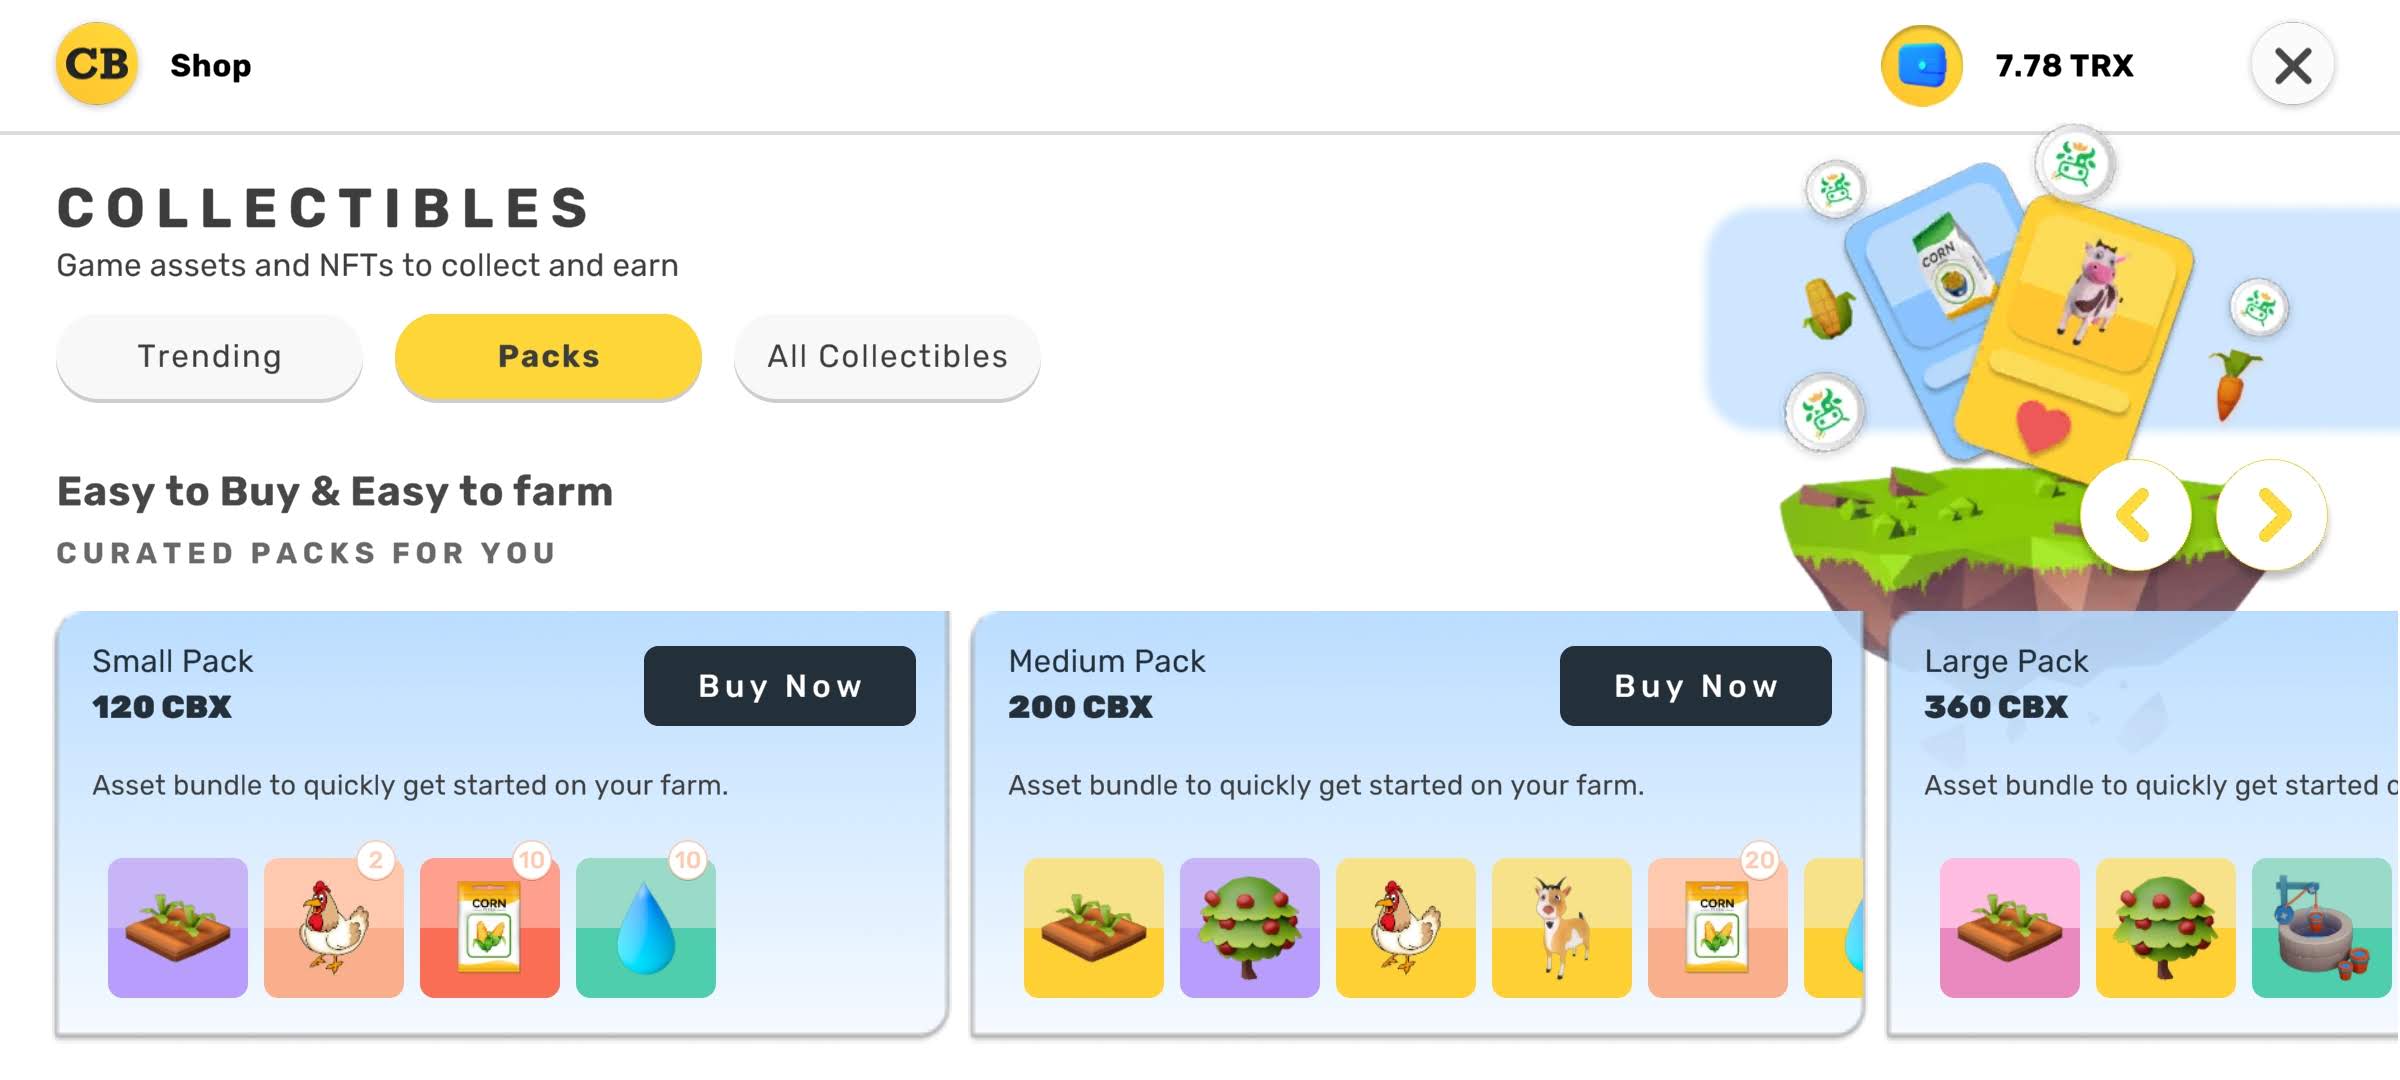Image resolution: width=2400 pixels, height=1080 pixels.
Task: Select the Medium Pack corn seed icon
Action: (x=1718, y=927)
